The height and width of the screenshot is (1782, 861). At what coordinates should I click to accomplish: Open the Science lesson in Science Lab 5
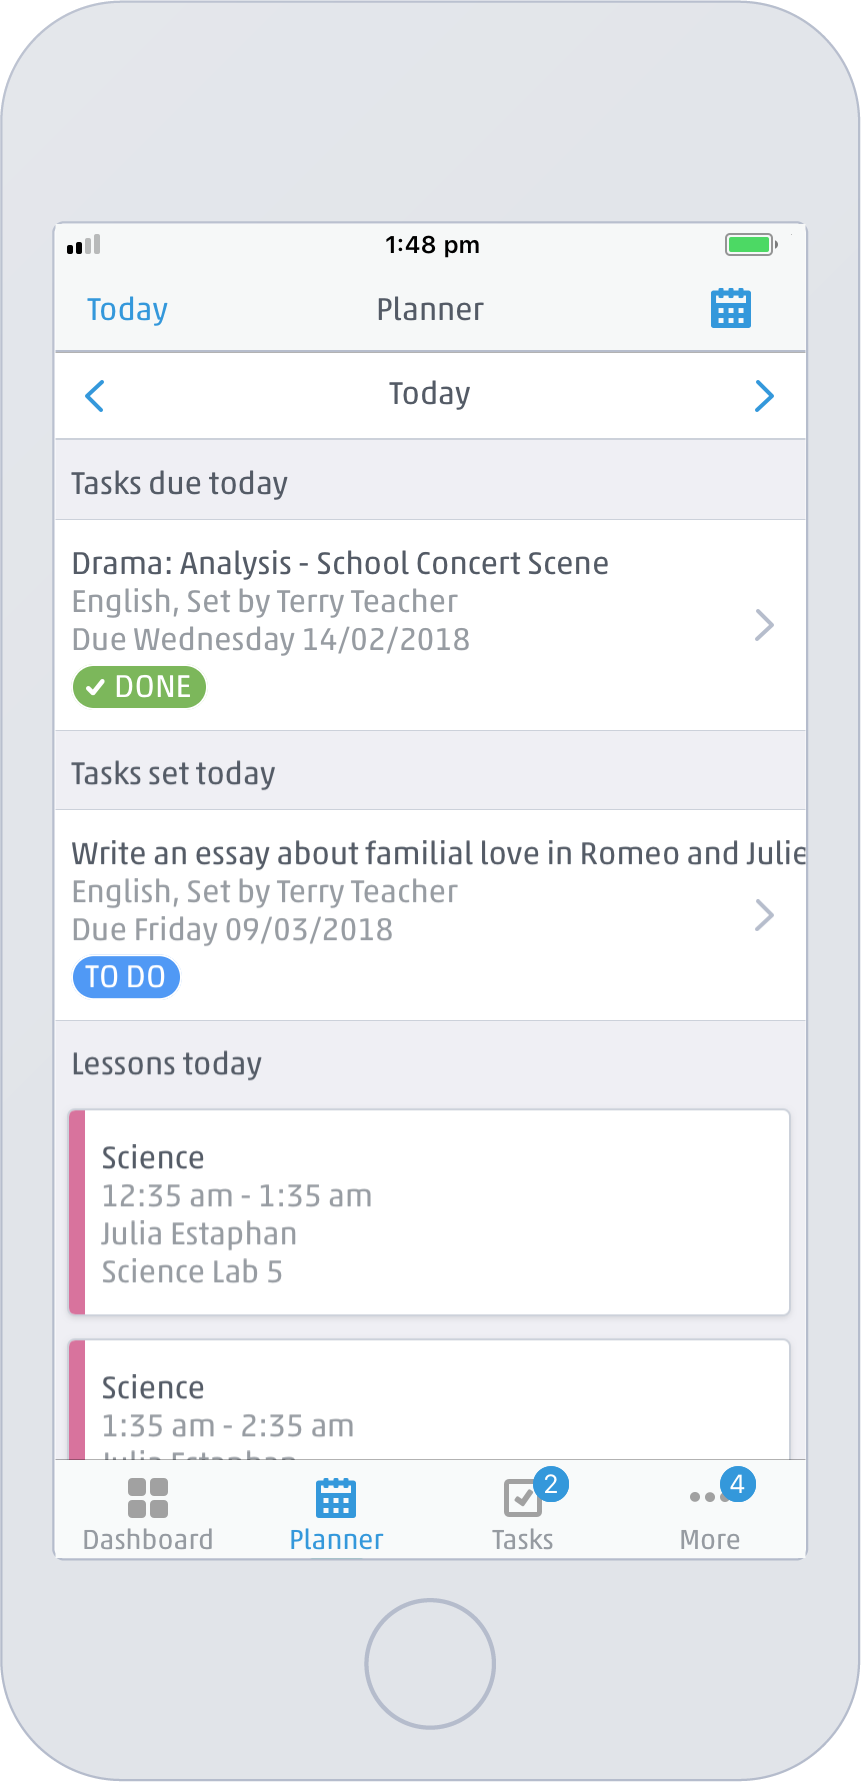click(x=430, y=1212)
